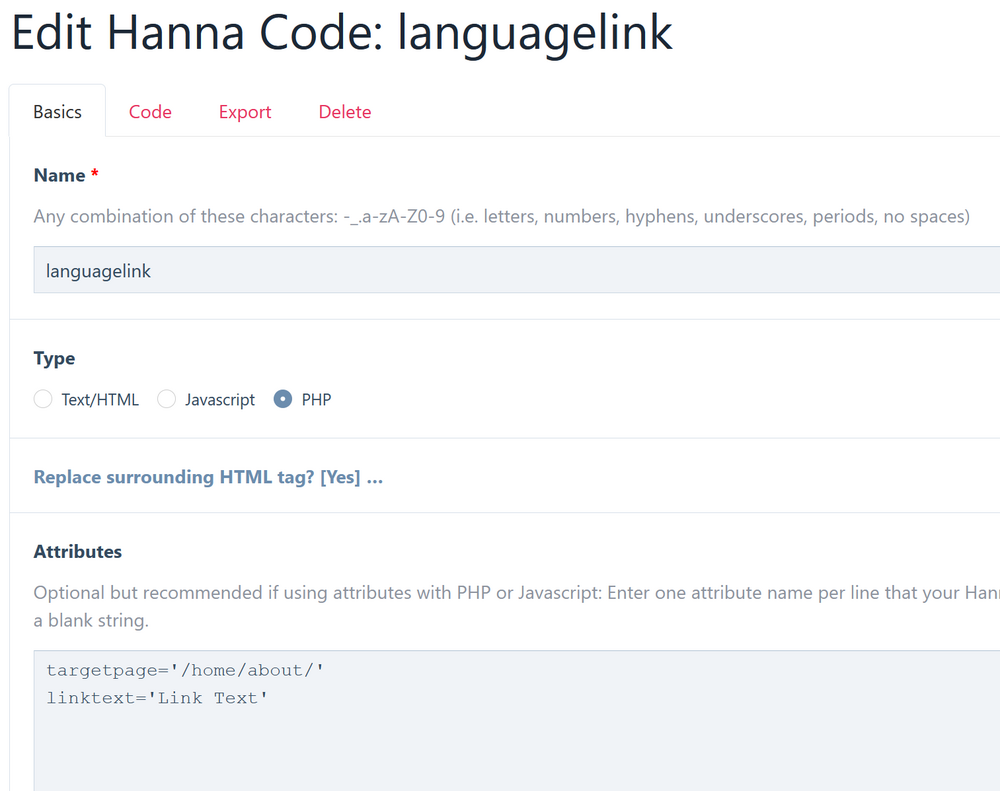Click the allowed characters hint under Name
This screenshot has width=1000, height=791.
[x=500, y=216]
